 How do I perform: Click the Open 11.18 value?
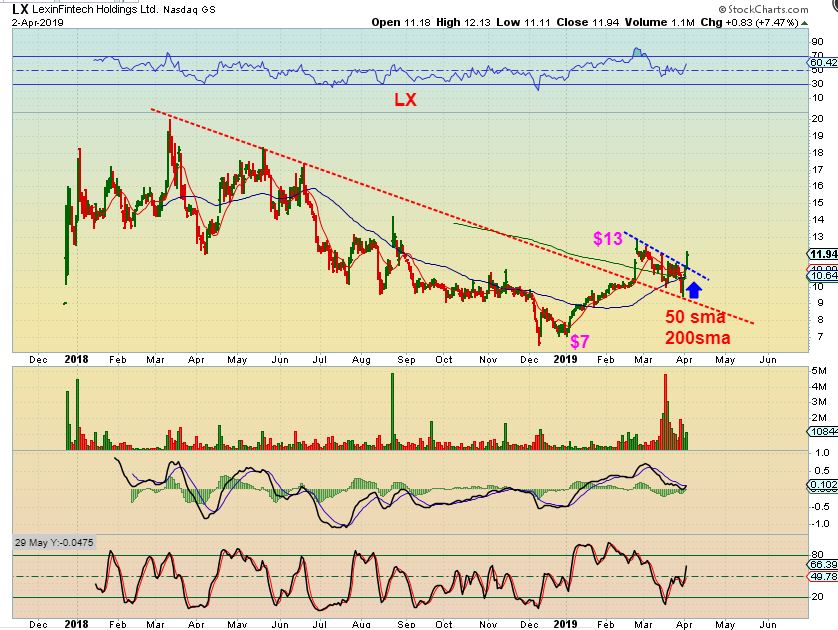[x=401, y=22]
